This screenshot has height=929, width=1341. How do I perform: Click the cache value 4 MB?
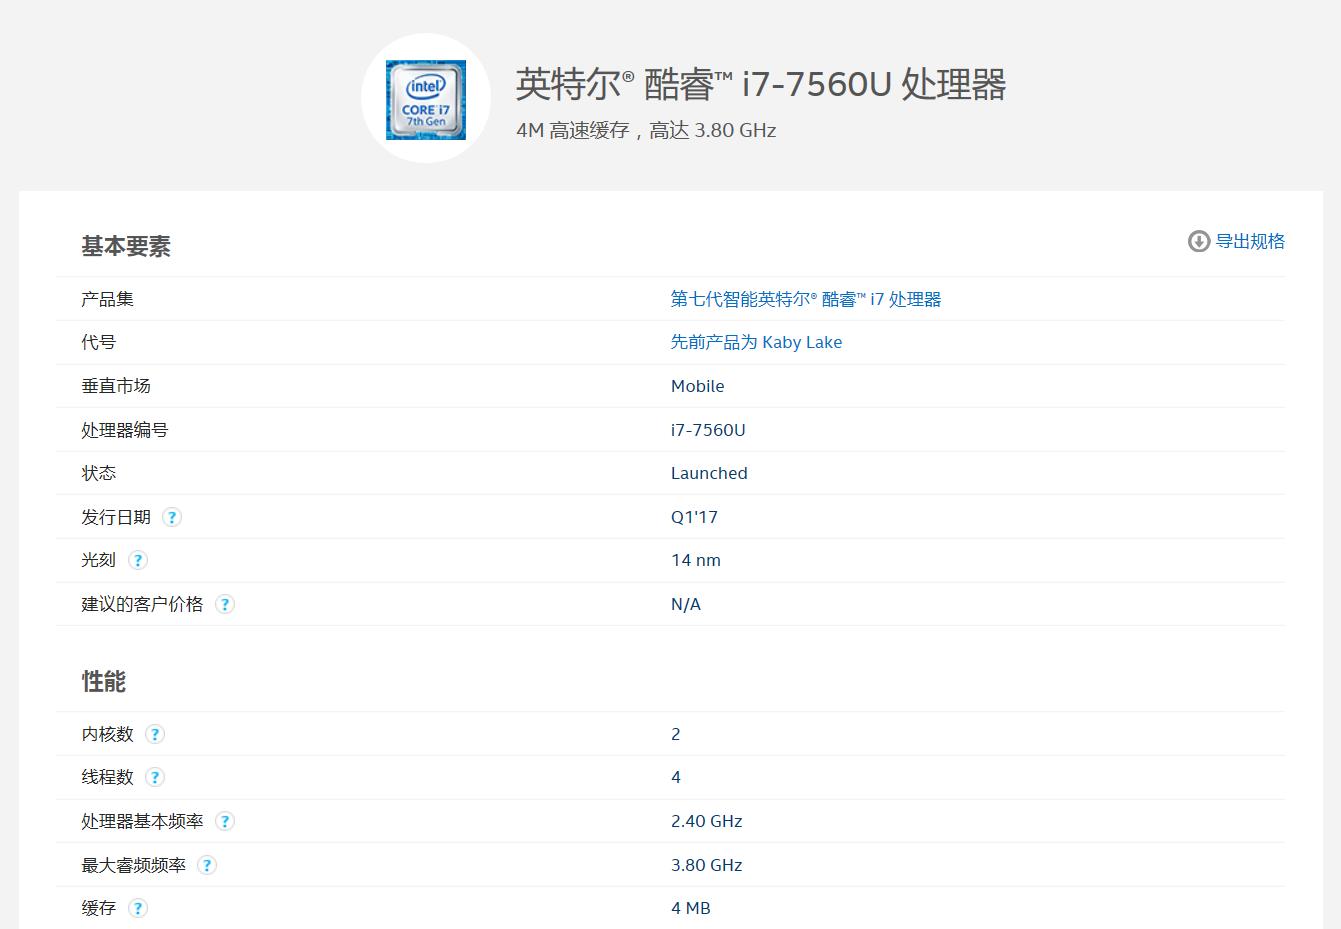tap(691, 908)
